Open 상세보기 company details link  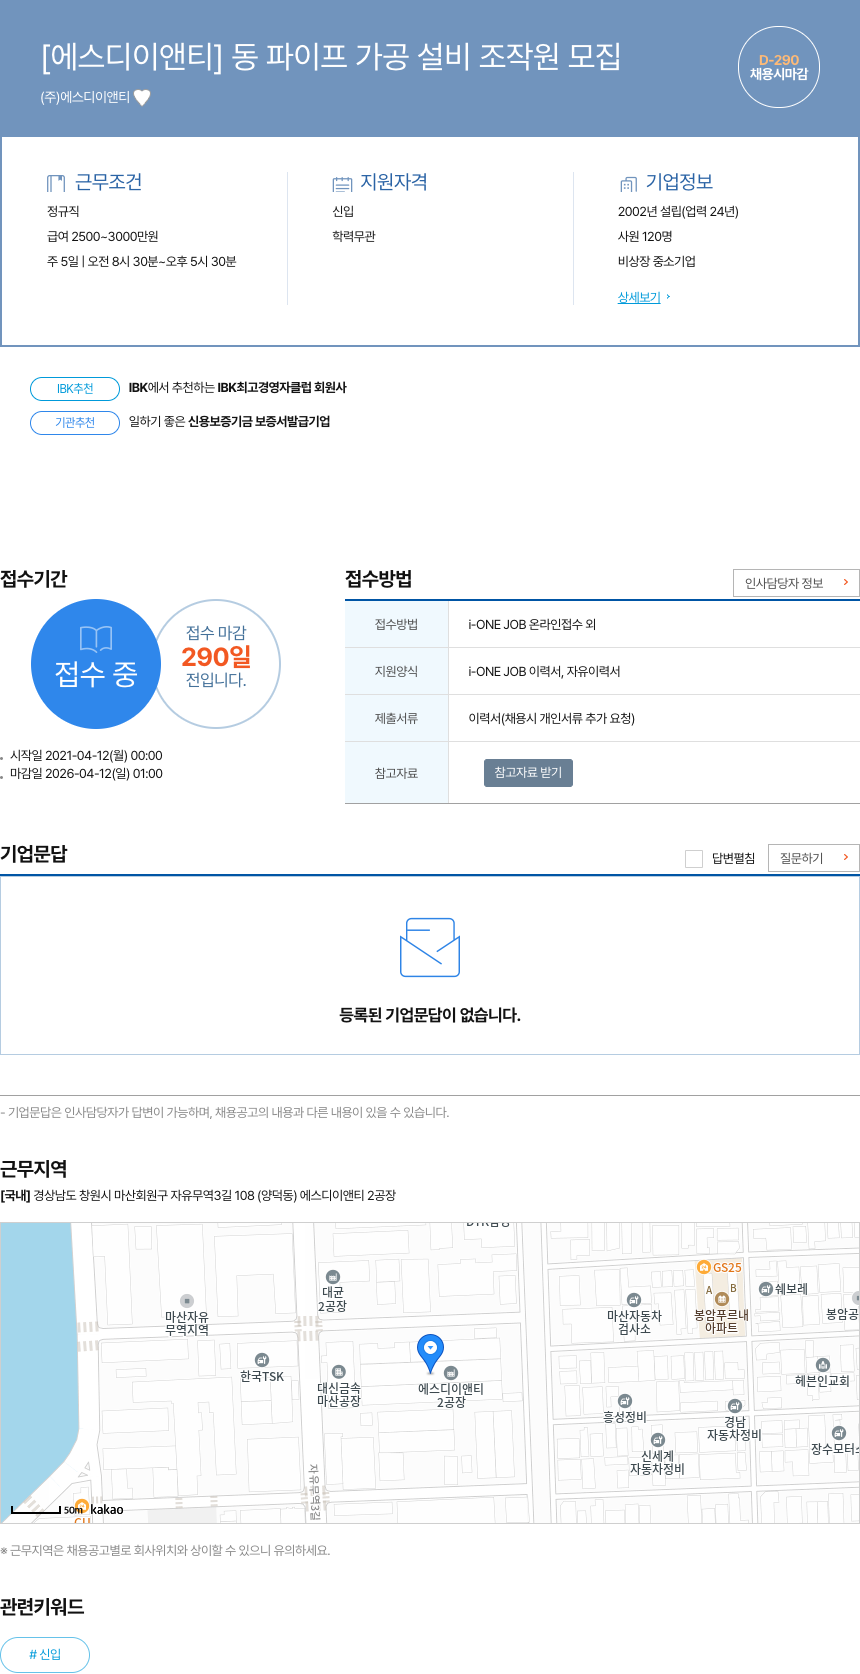[x=639, y=297]
